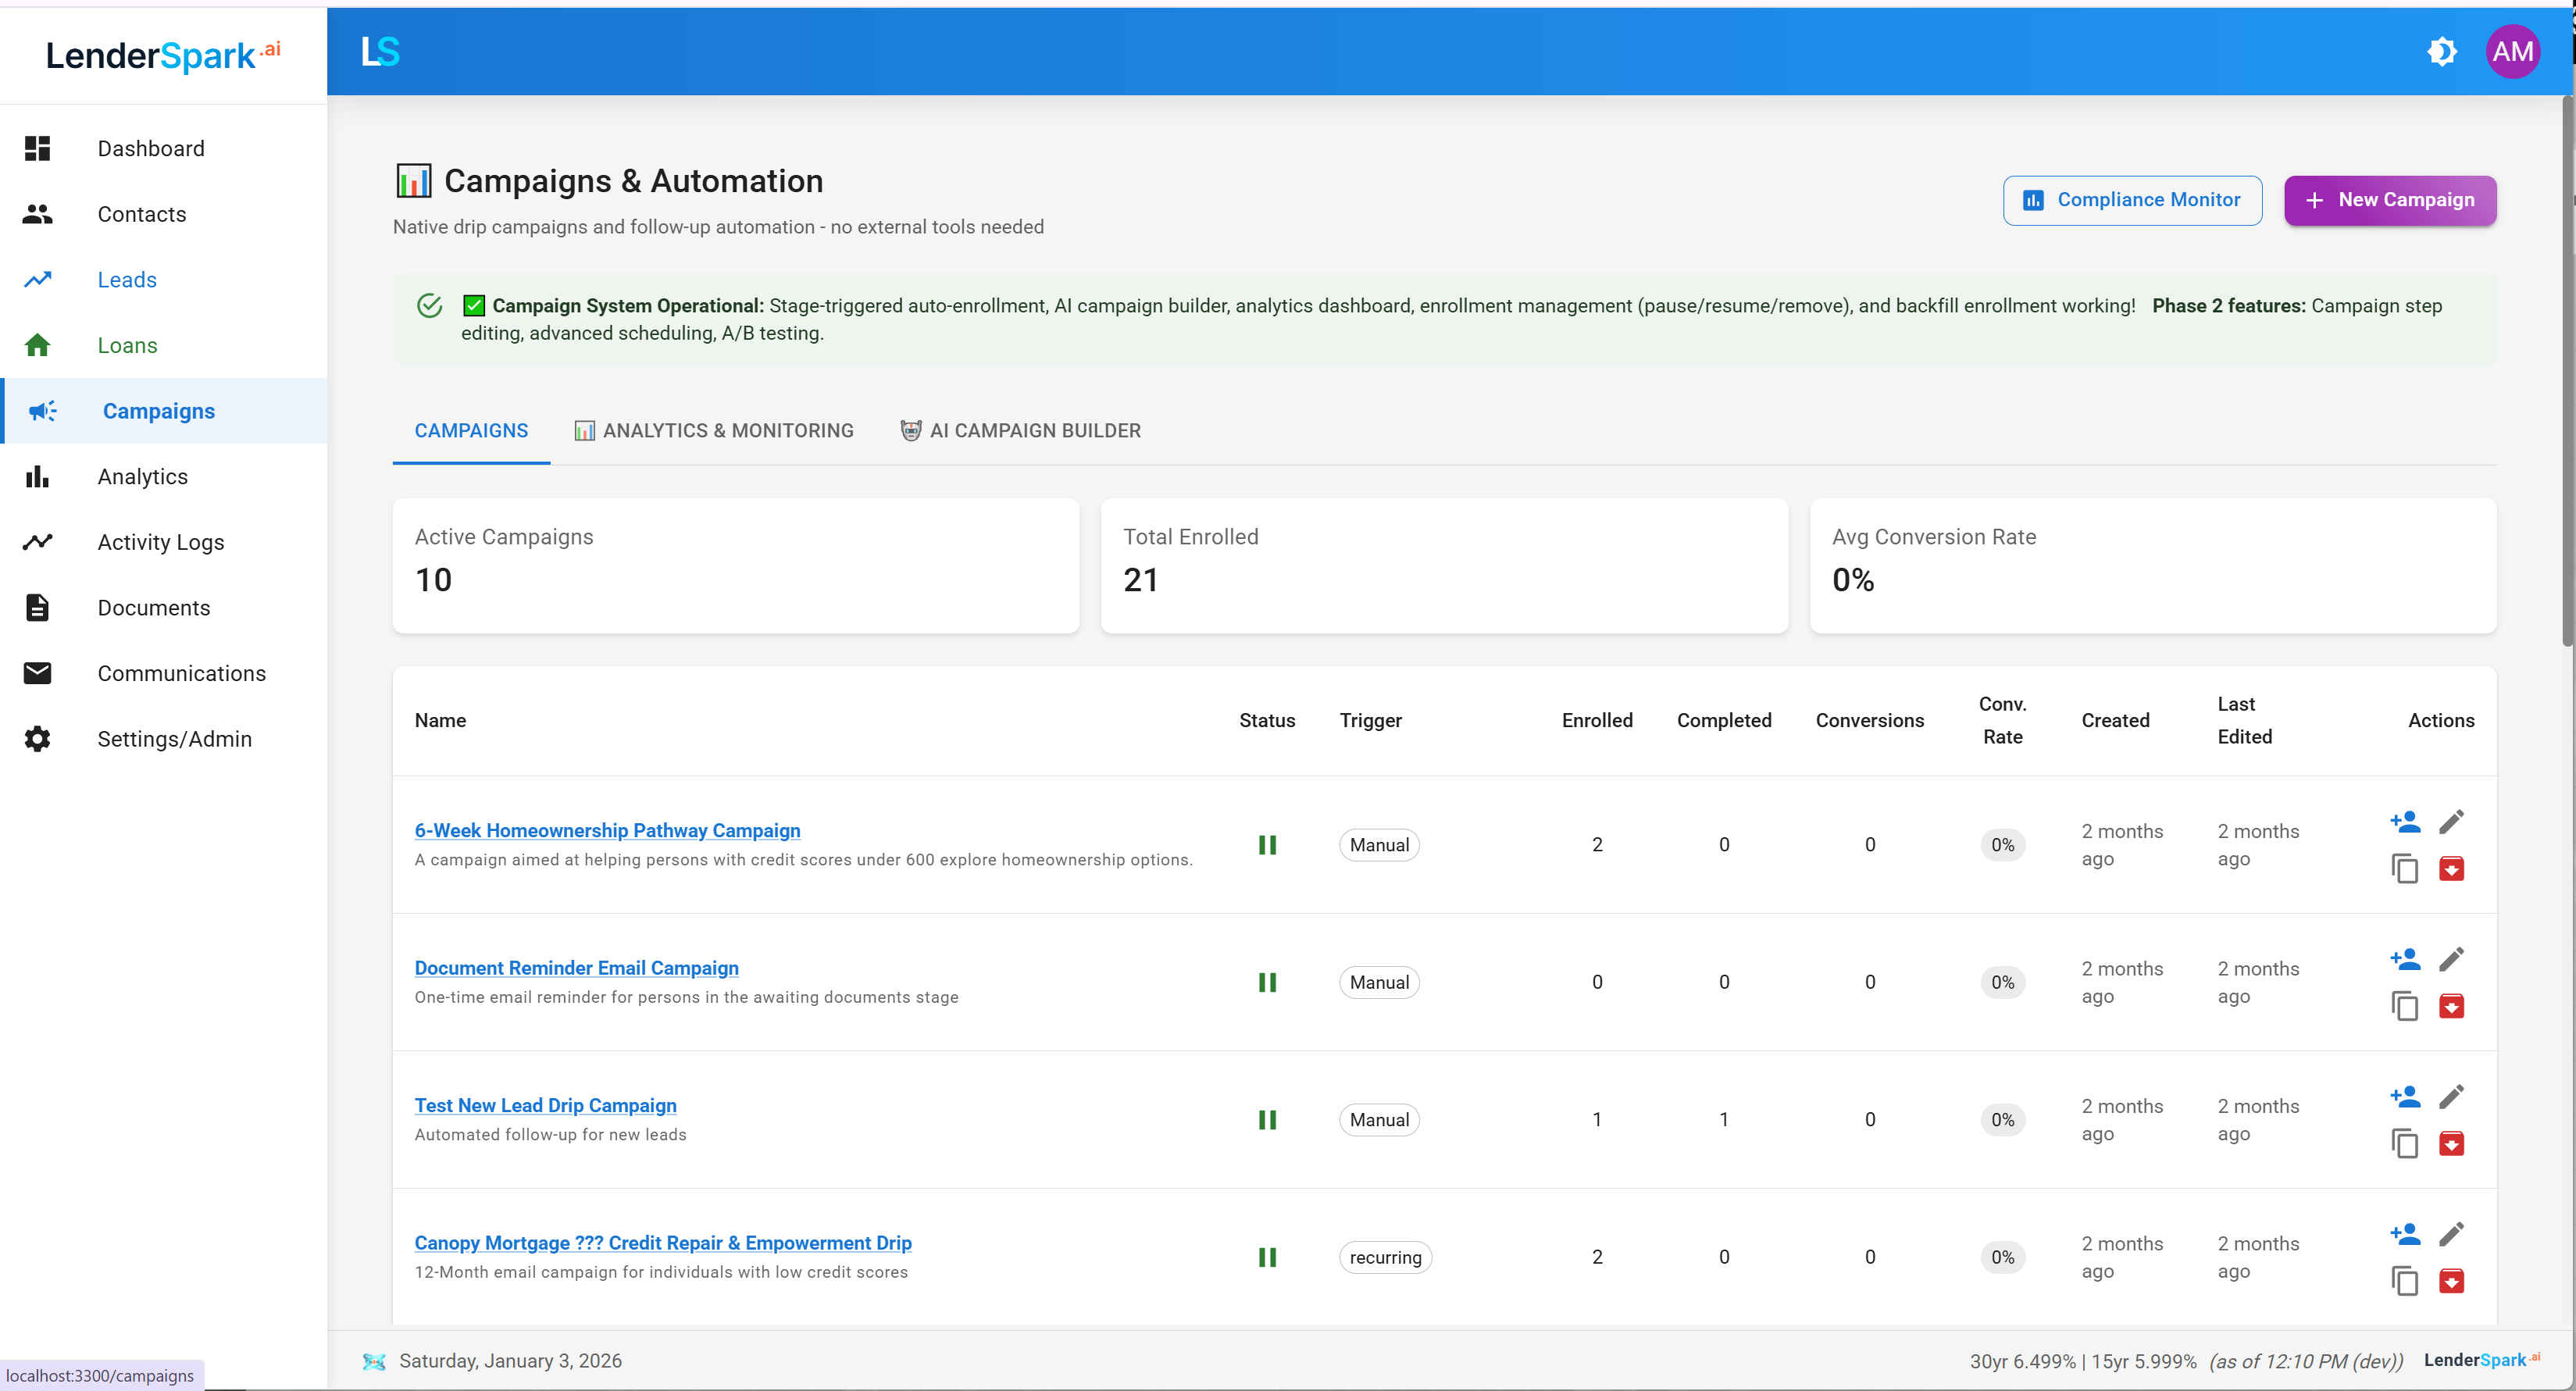Open the Communications mail section
Viewport: 2576px width, 1391px height.
coord(181,673)
